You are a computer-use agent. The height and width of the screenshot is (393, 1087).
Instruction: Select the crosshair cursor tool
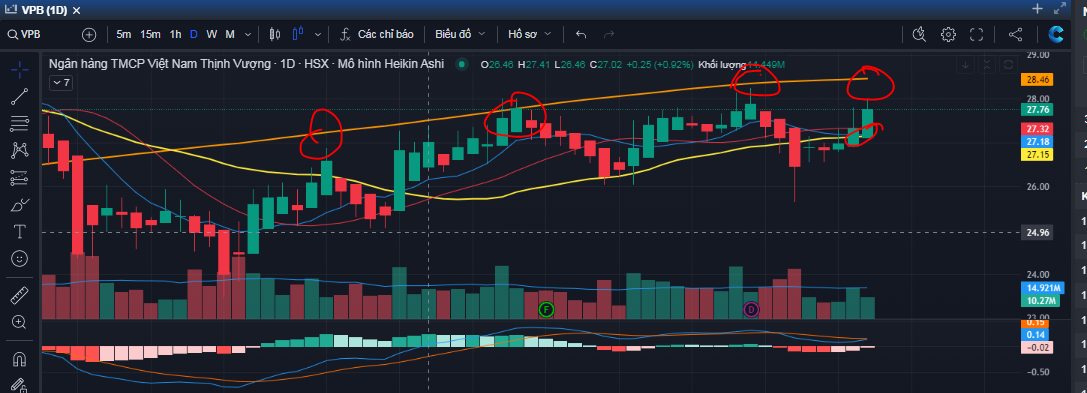tap(19, 69)
